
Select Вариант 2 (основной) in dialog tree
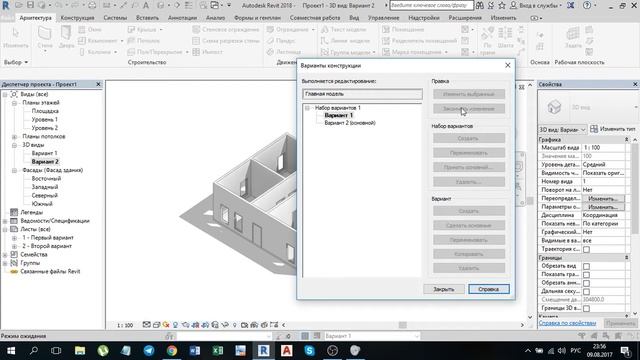pyautogui.click(x=350, y=123)
